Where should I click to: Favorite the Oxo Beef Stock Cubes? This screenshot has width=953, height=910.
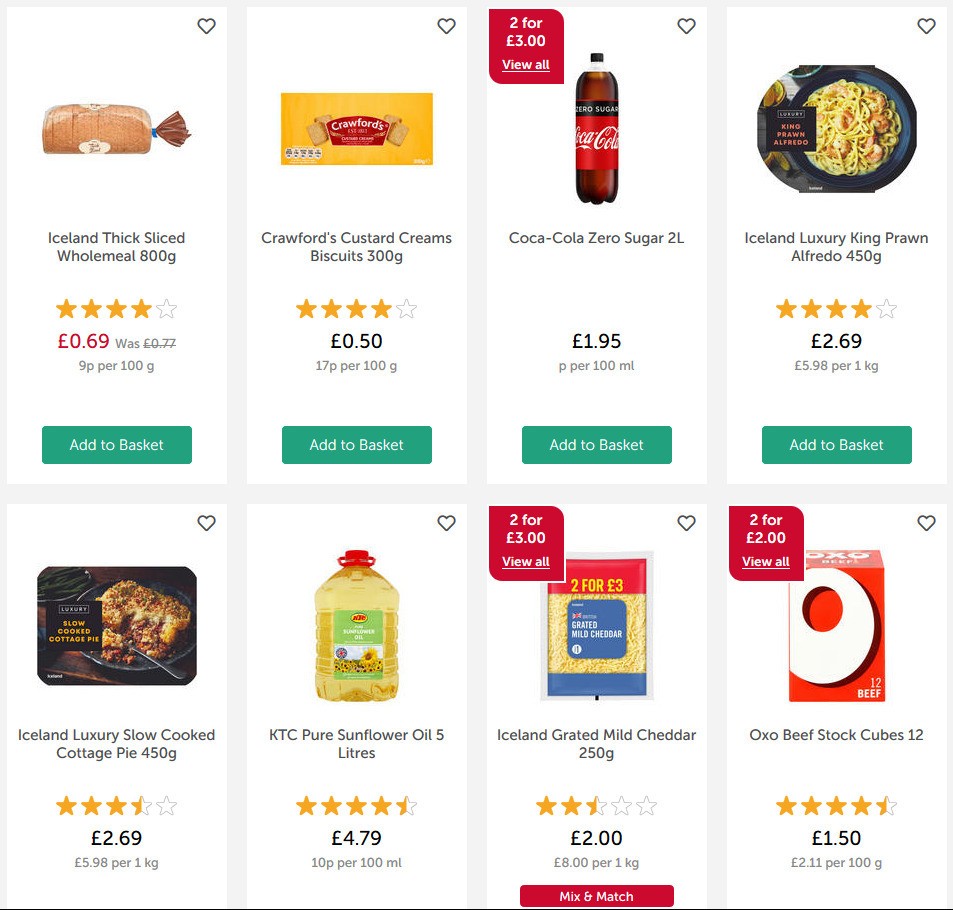coord(926,523)
